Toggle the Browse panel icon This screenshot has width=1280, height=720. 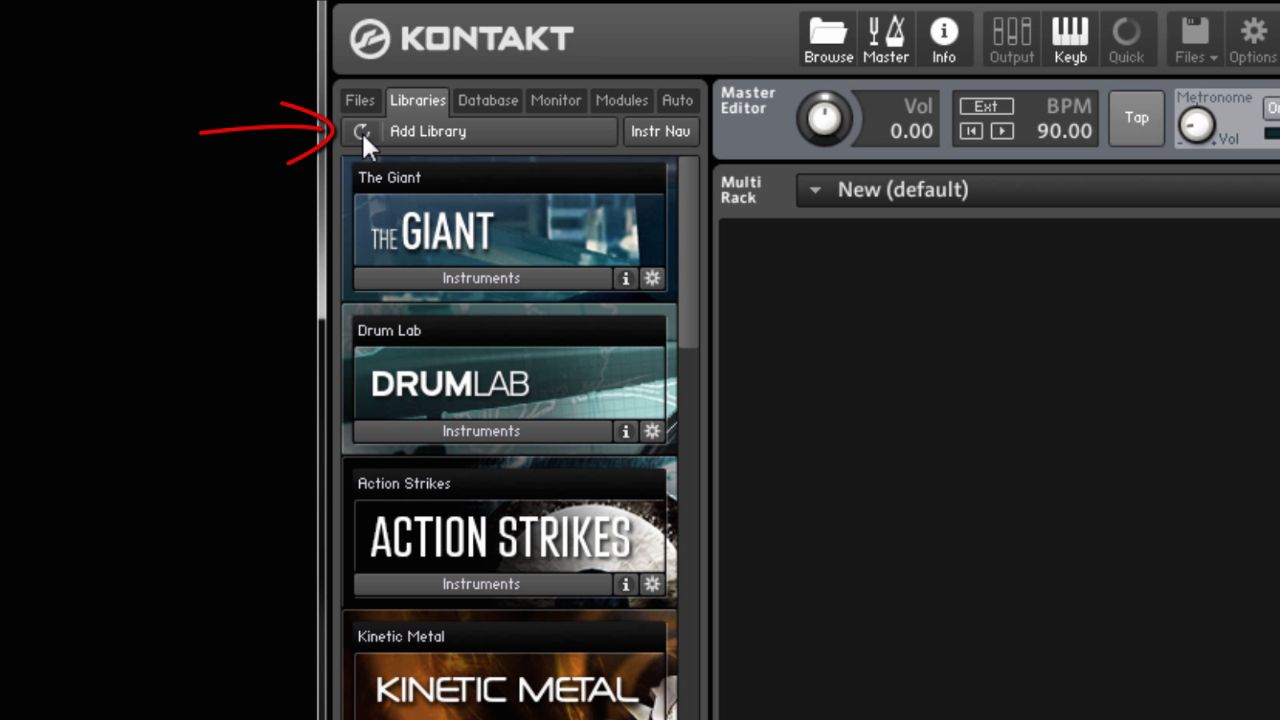(x=828, y=40)
